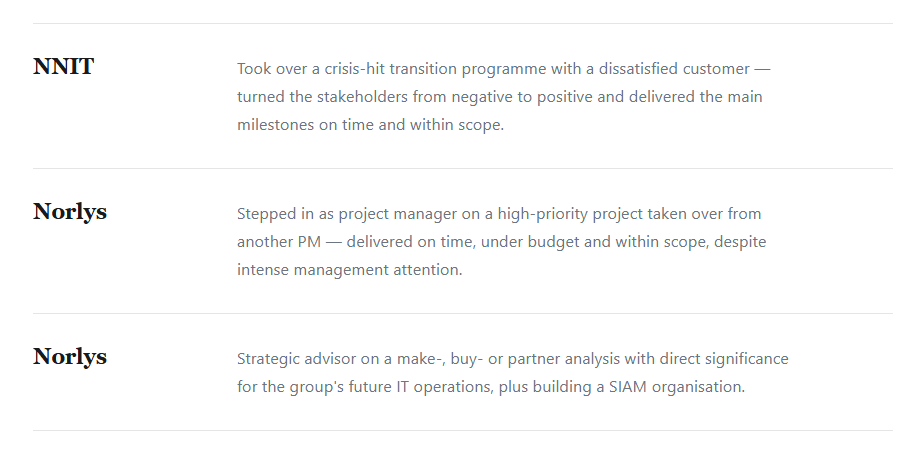Click the divider line below the last Norlys row
919x464 pixels.
coord(462,431)
